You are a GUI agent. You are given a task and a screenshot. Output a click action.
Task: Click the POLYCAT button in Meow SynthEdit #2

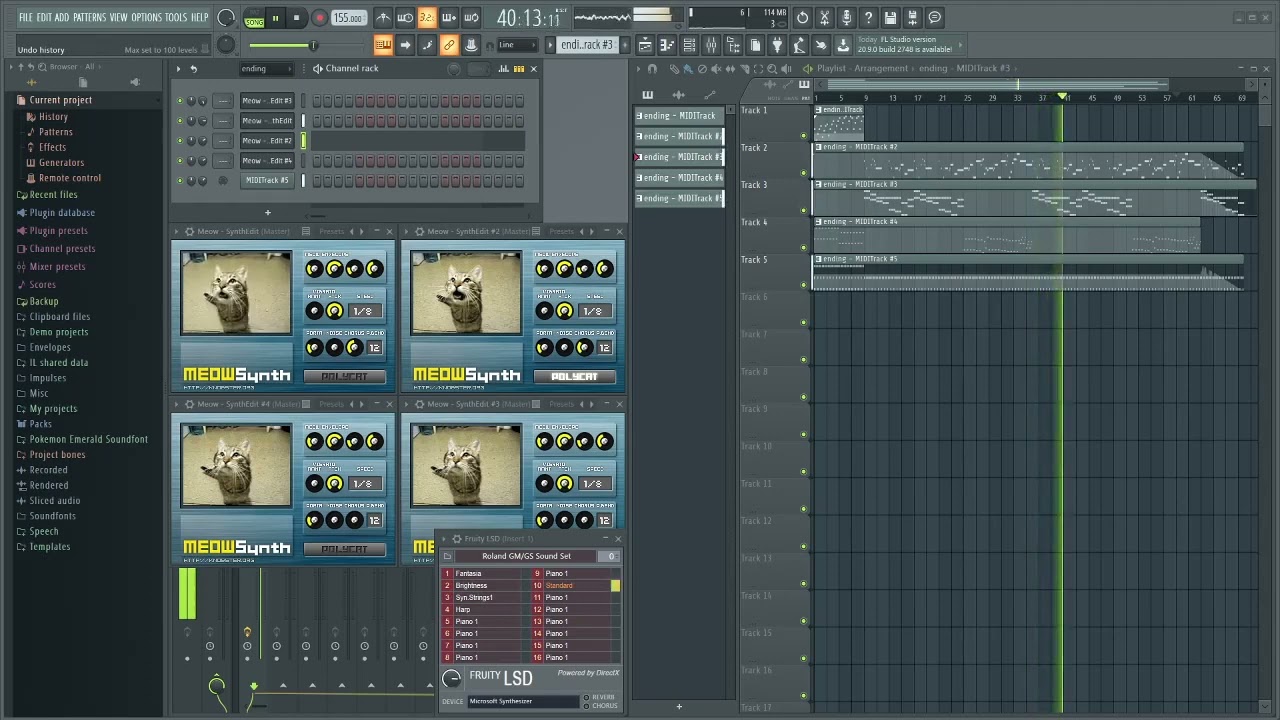tap(574, 376)
